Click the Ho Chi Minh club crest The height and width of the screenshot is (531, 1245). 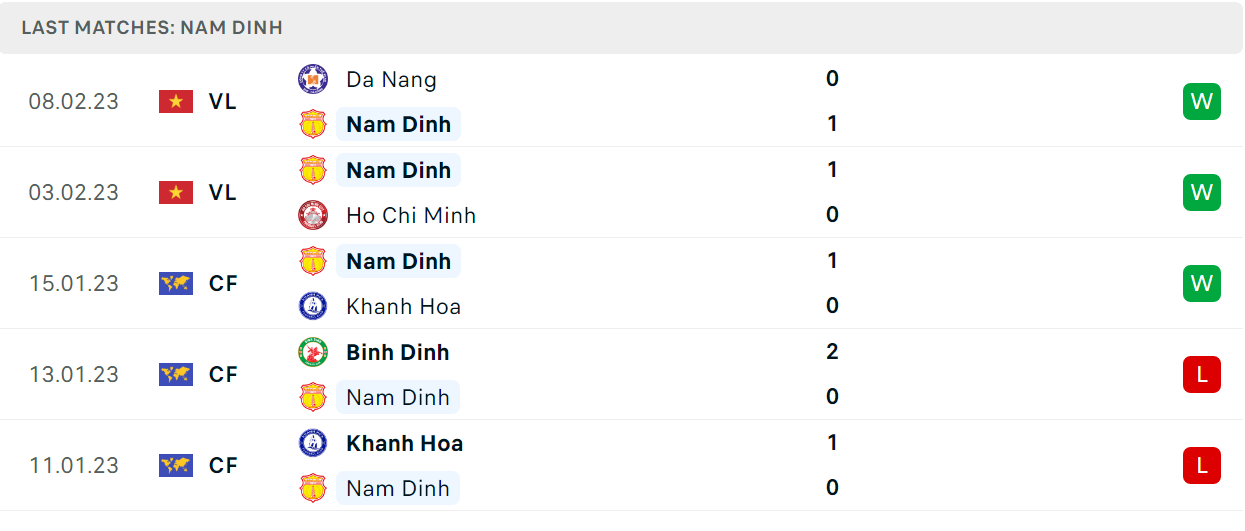313,215
